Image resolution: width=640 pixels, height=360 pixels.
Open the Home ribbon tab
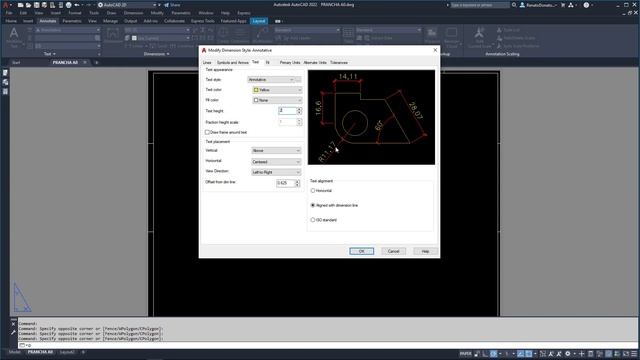tap(11, 21)
